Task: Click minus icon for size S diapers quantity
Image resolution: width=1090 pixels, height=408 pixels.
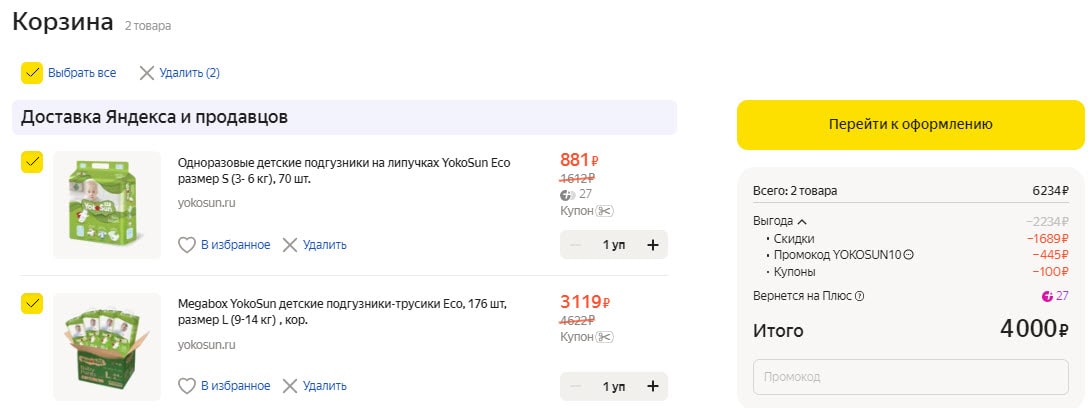Action: (x=575, y=245)
